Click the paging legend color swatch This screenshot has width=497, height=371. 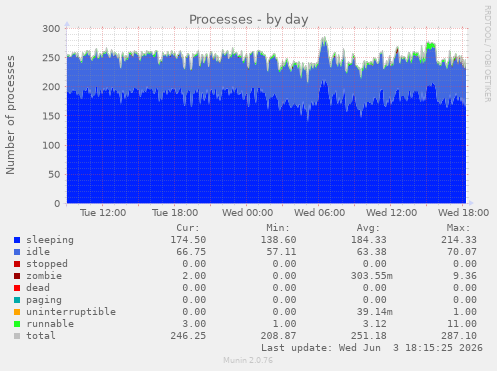click(x=17, y=300)
